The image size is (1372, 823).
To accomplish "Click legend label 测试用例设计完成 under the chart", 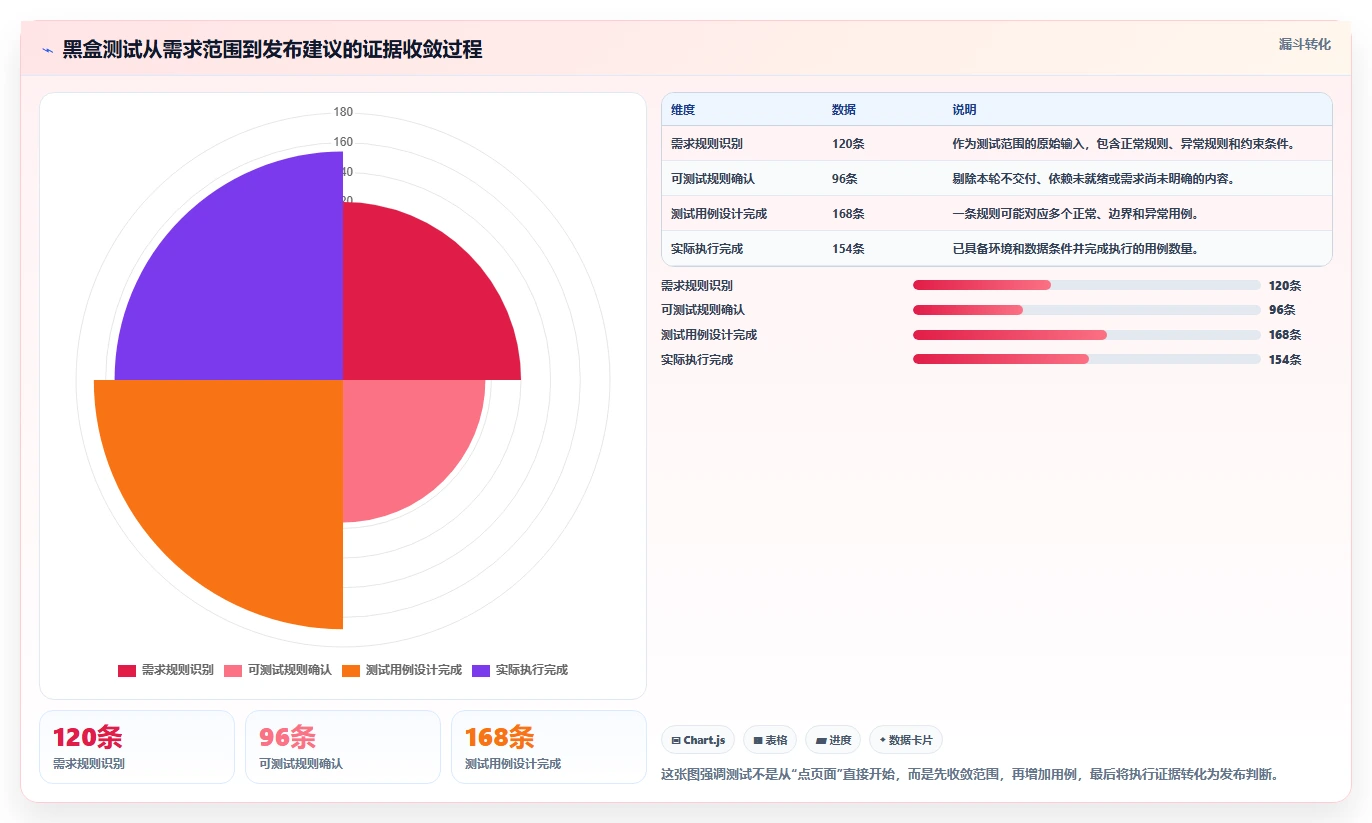I will tap(413, 670).
